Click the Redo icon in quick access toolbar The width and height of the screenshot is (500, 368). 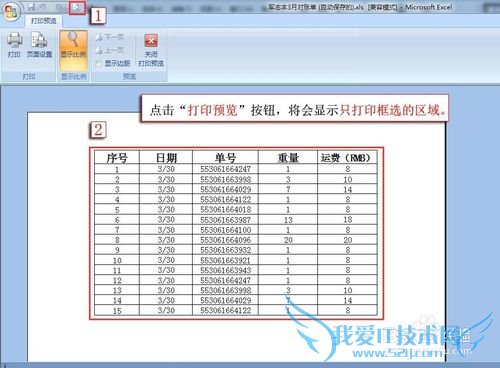[59, 7]
